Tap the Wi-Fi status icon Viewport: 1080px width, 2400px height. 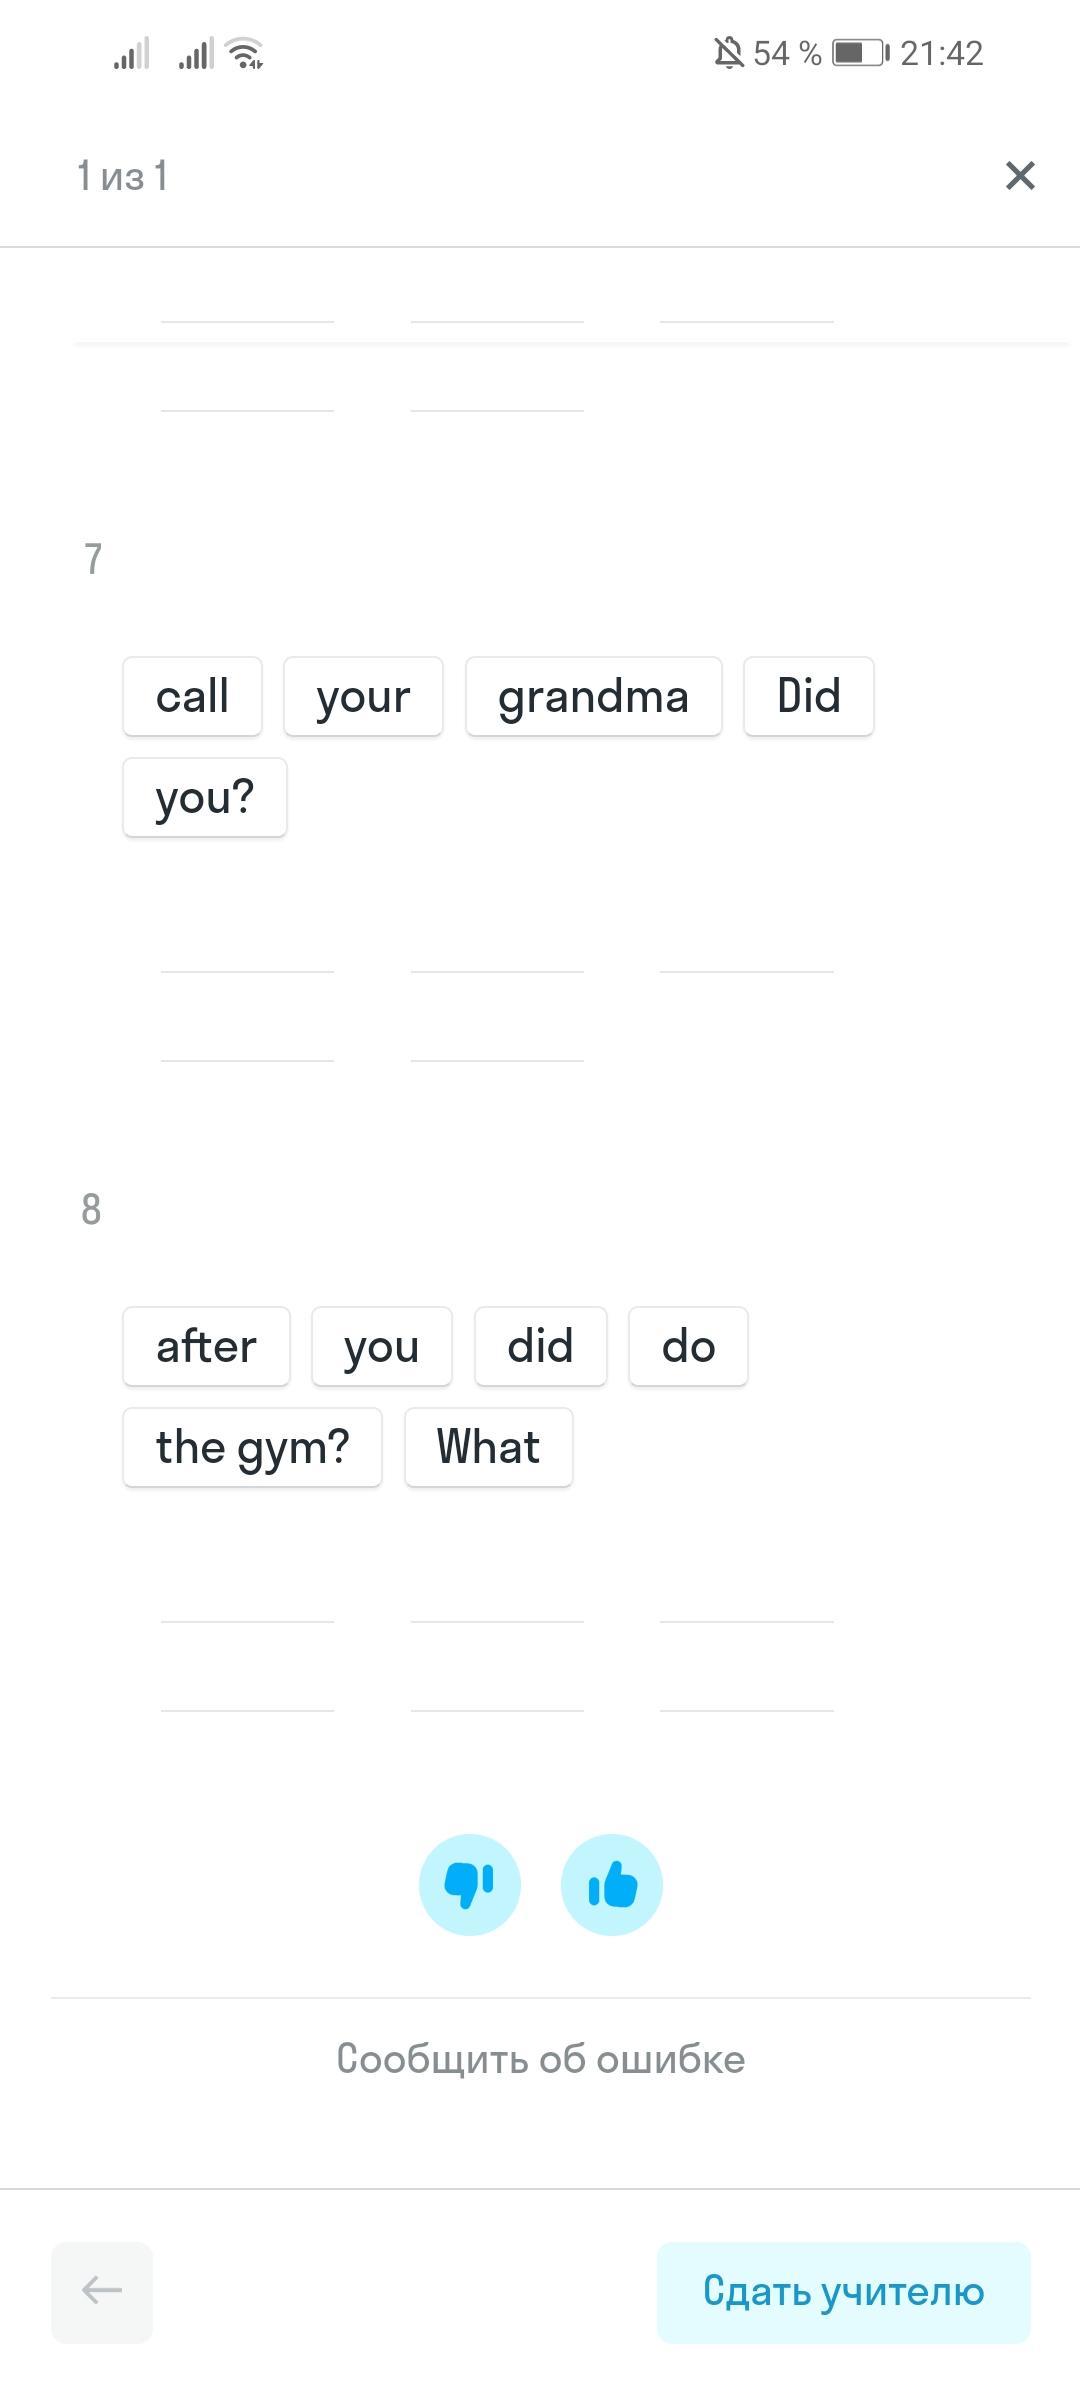tap(245, 53)
